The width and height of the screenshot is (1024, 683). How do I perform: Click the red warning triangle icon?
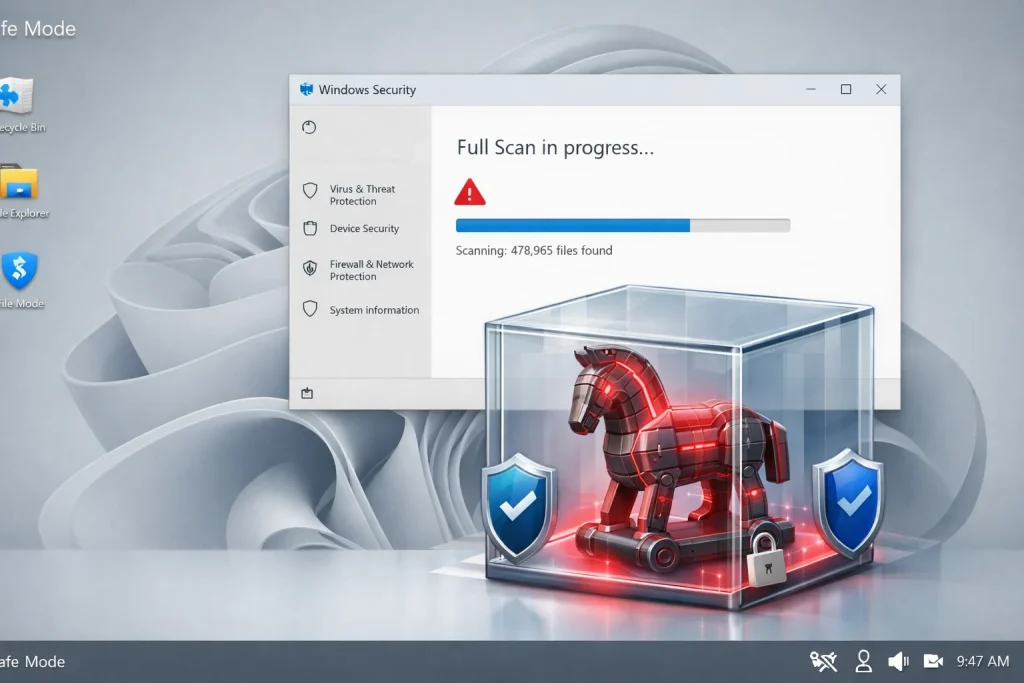(470, 193)
